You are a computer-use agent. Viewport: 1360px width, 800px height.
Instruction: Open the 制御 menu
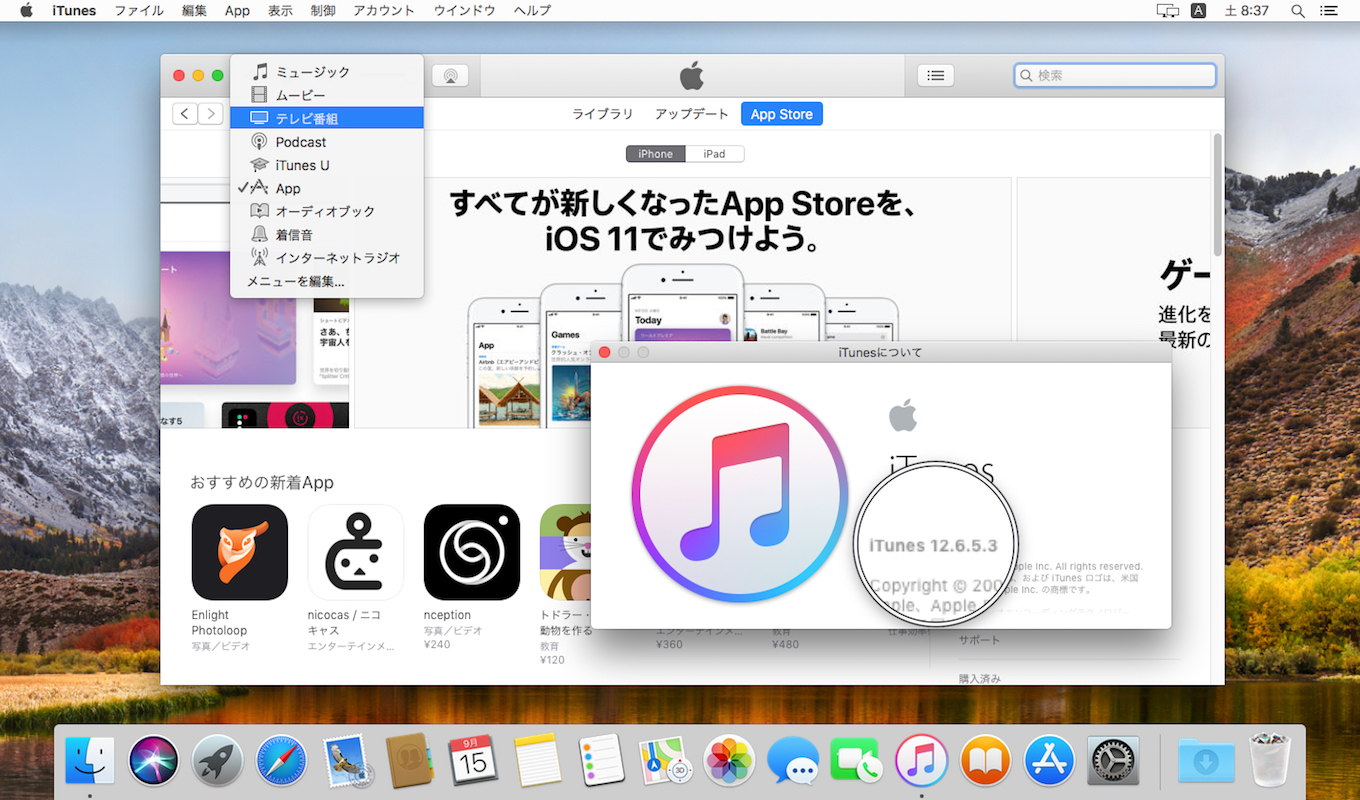[x=323, y=10]
